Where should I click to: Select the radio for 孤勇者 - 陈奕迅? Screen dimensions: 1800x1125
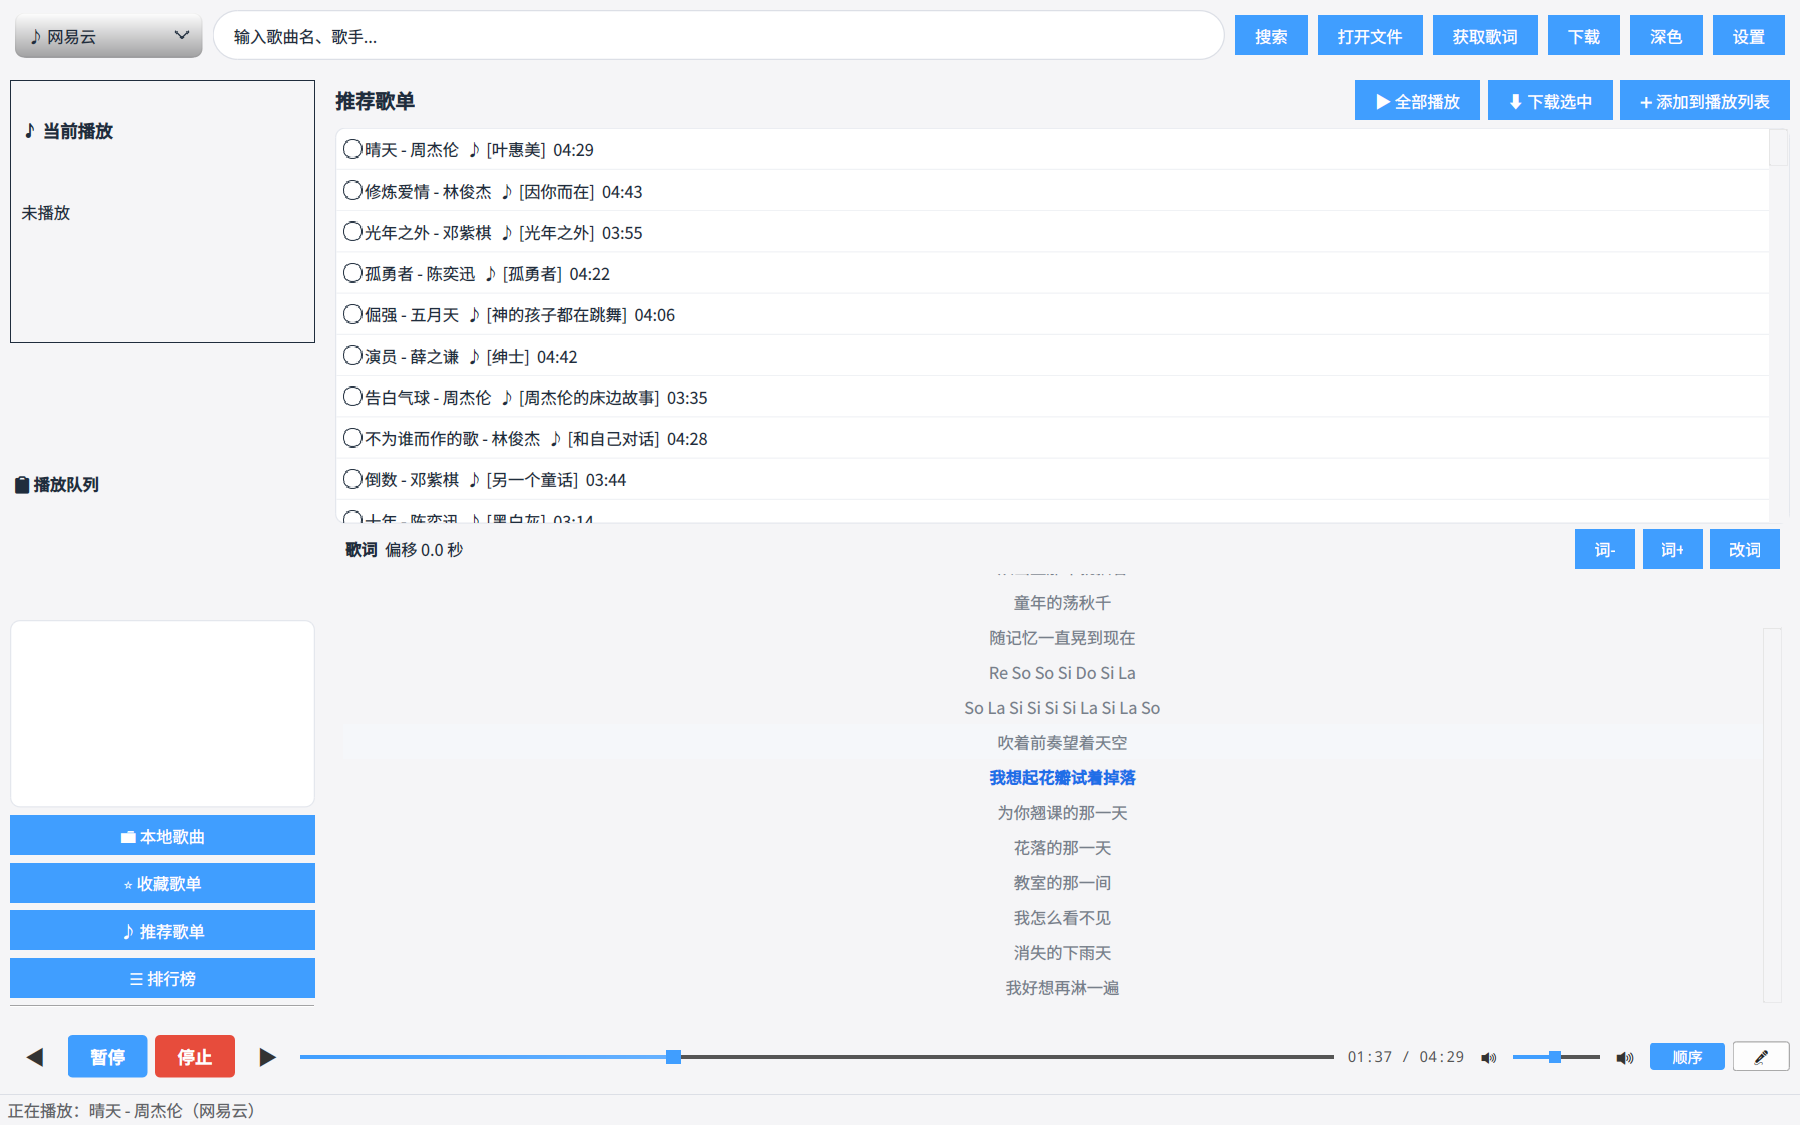click(352, 272)
